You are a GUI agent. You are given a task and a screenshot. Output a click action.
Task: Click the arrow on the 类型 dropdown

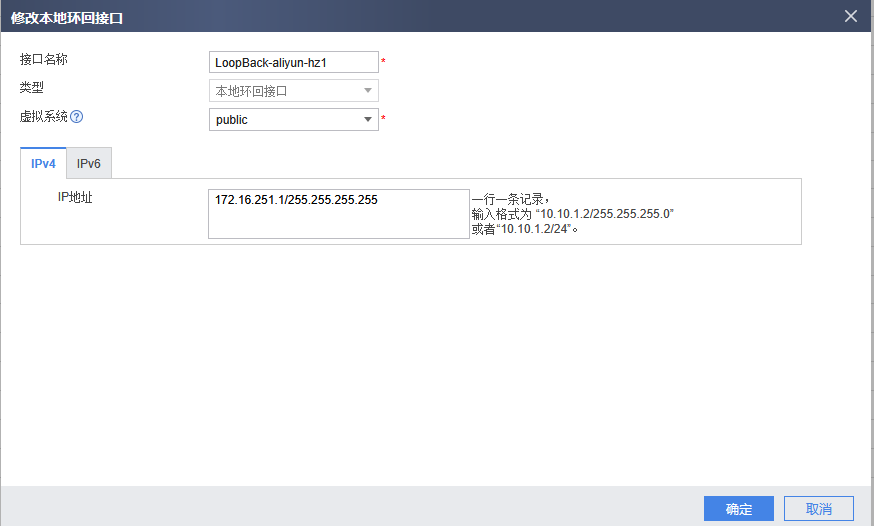[x=368, y=91]
